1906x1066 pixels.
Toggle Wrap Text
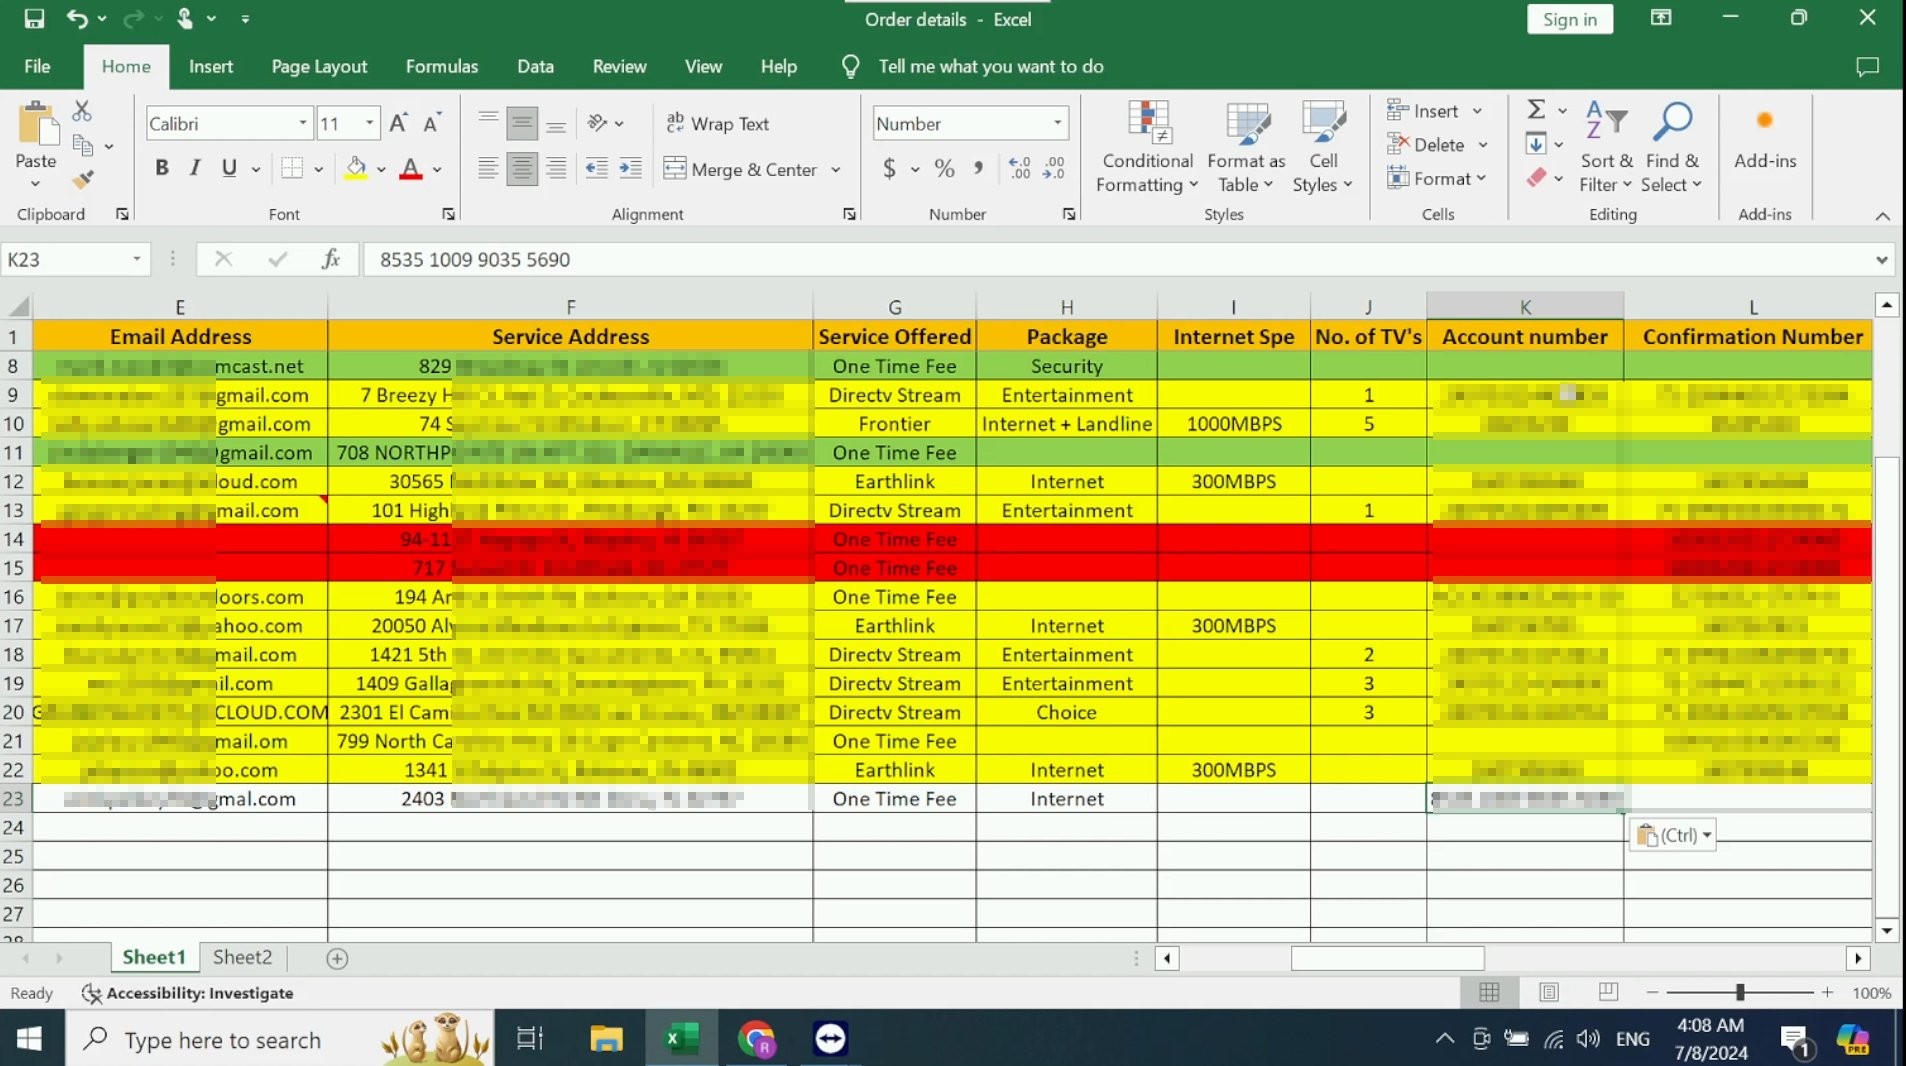717,123
